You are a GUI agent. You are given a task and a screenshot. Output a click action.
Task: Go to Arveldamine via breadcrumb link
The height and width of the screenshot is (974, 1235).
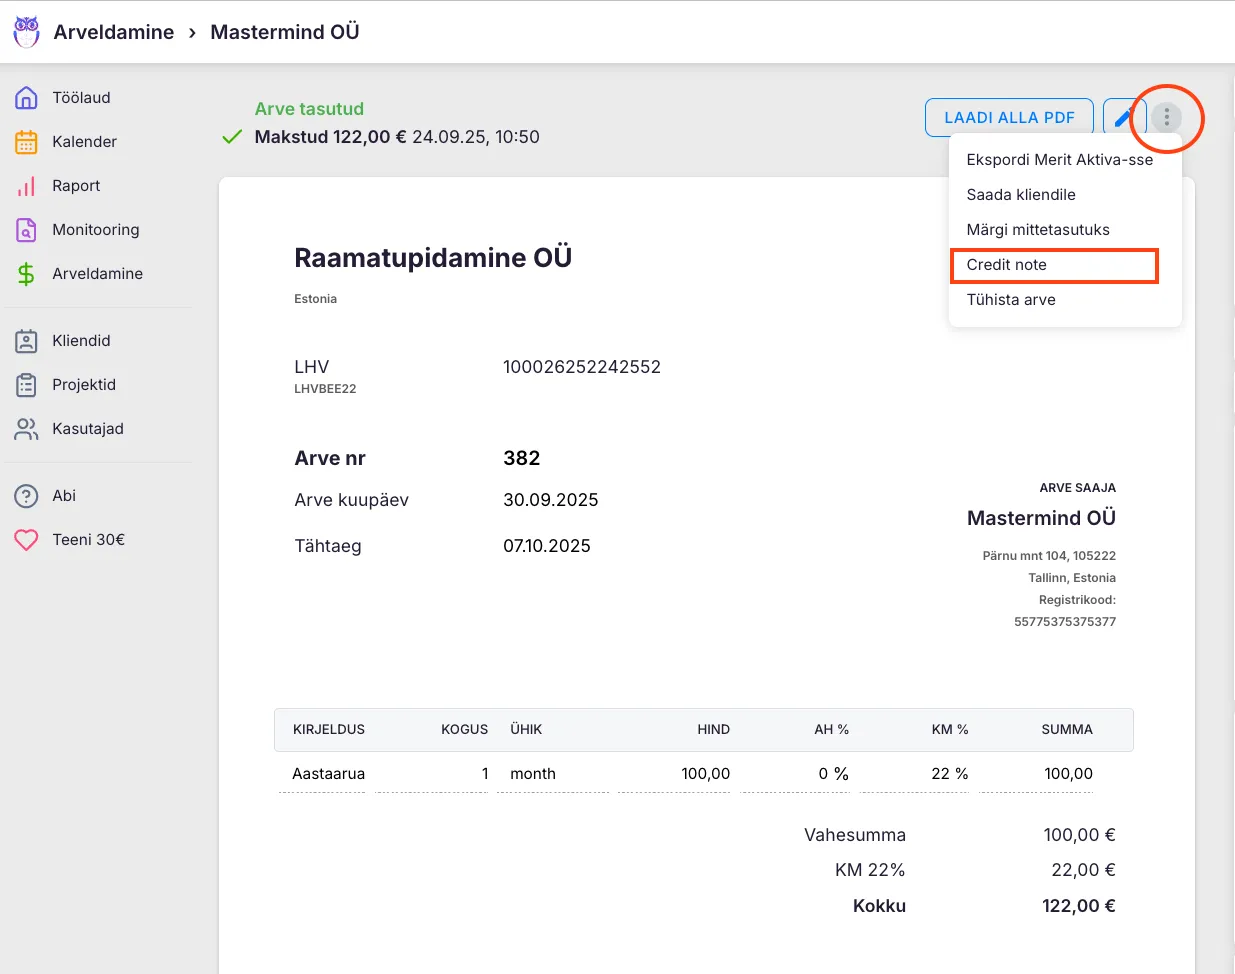[114, 32]
